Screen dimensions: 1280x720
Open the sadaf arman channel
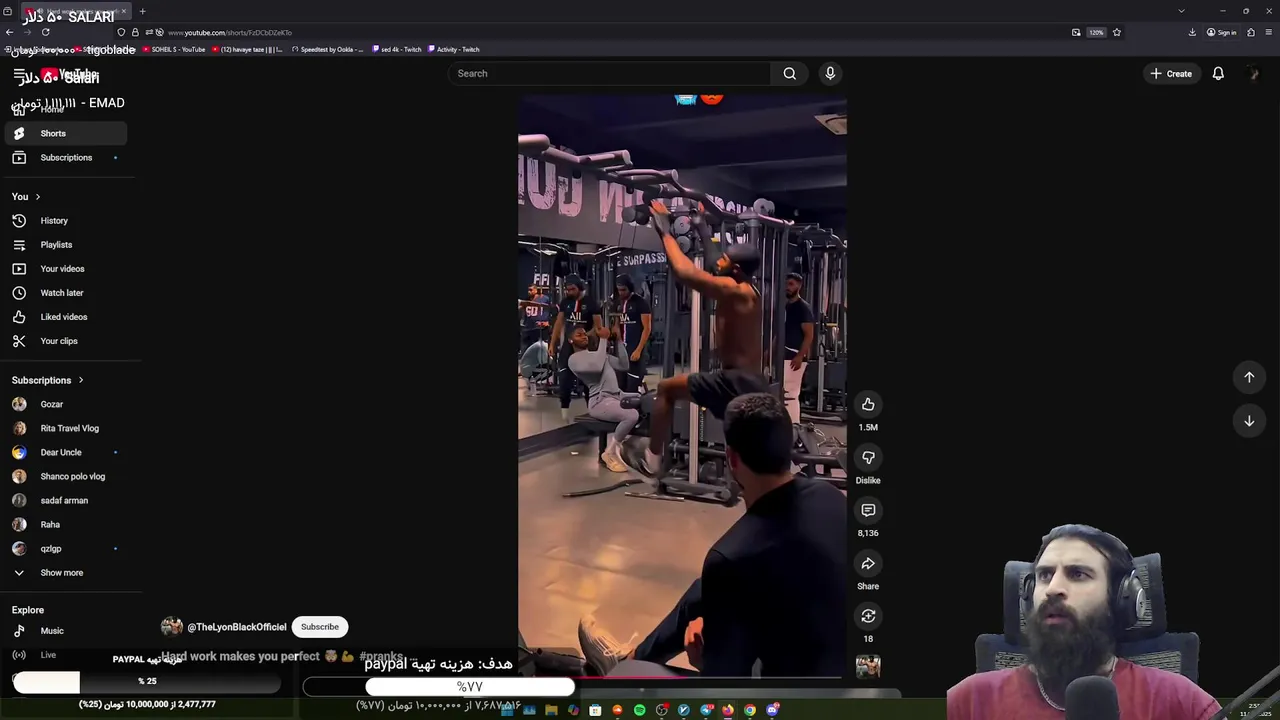66,500
